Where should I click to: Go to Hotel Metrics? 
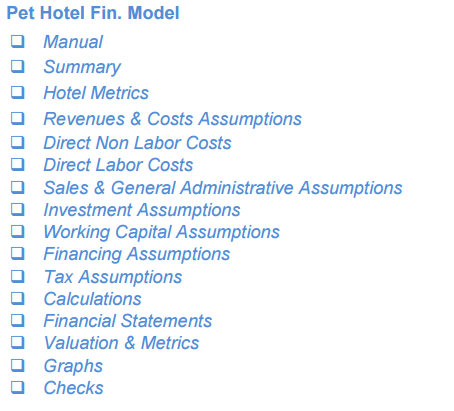[x=96, y=93]
